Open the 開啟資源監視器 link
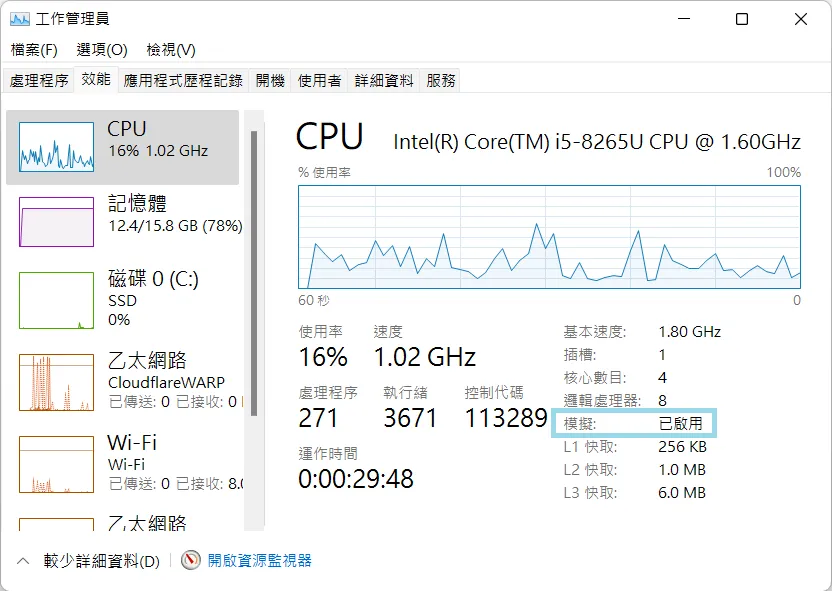 (x=259, y=561)
